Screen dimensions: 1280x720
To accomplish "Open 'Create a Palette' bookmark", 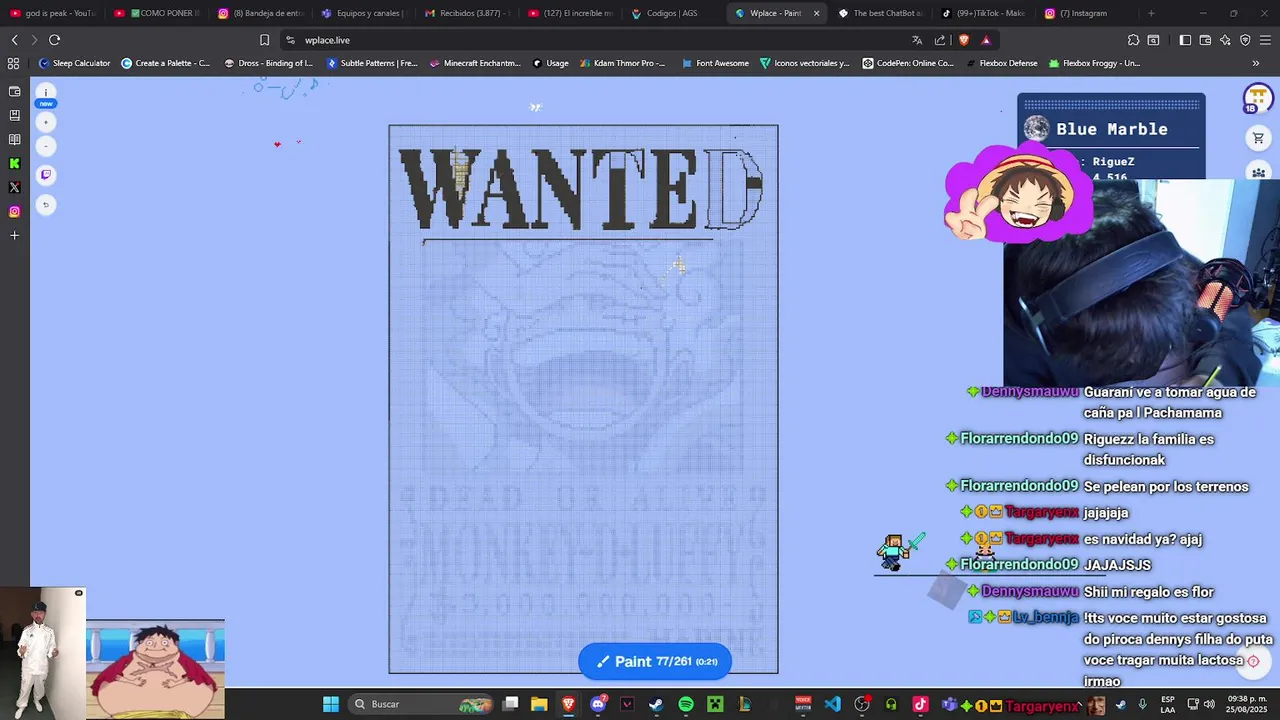I will pyautogui.click(x=166, y=63).
